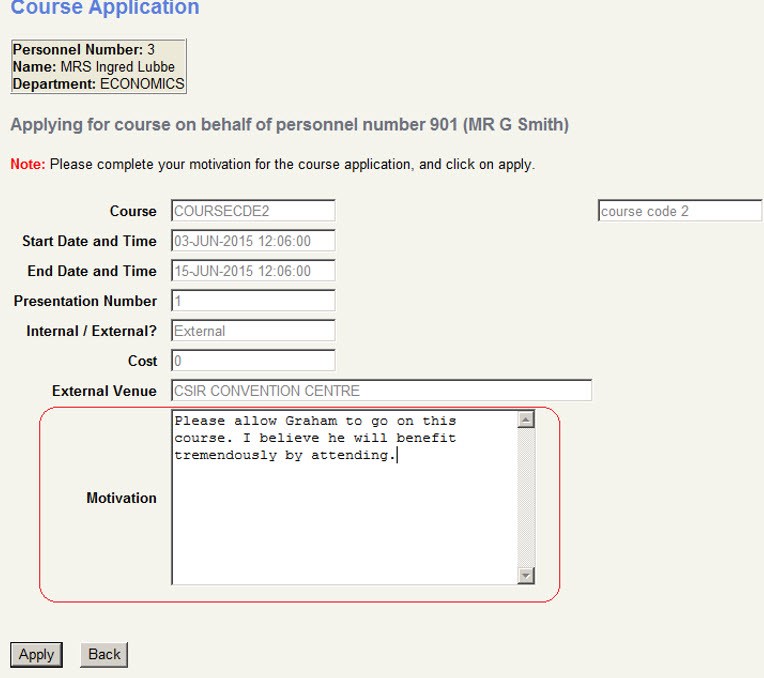The width and height of the screenshot is (764, 678).
Task: Click the External Venue field
Action: [x=380, y=391]
